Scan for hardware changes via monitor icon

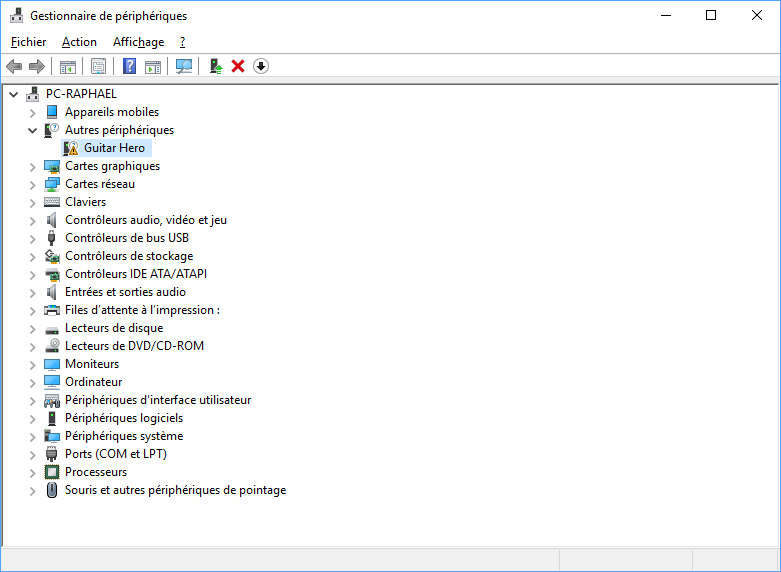click(184, 66)
